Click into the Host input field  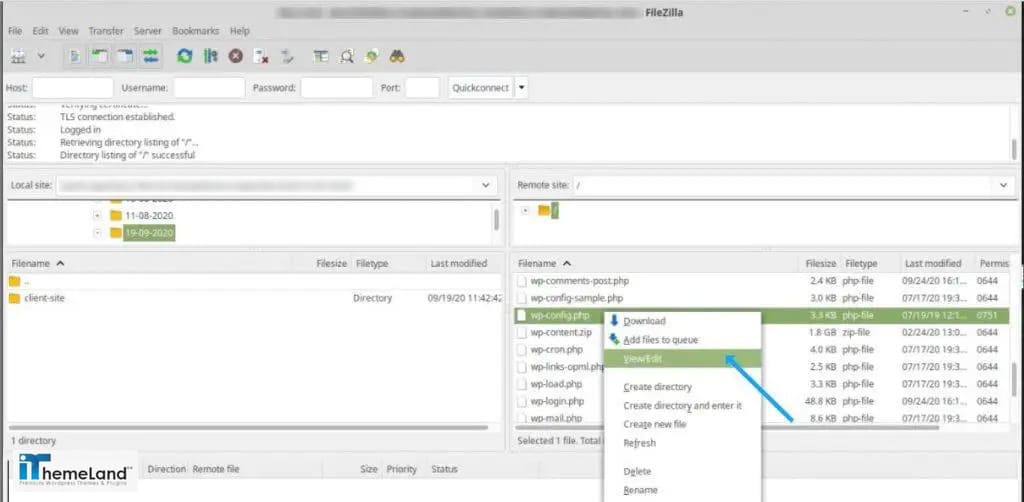tap(73, 87)
